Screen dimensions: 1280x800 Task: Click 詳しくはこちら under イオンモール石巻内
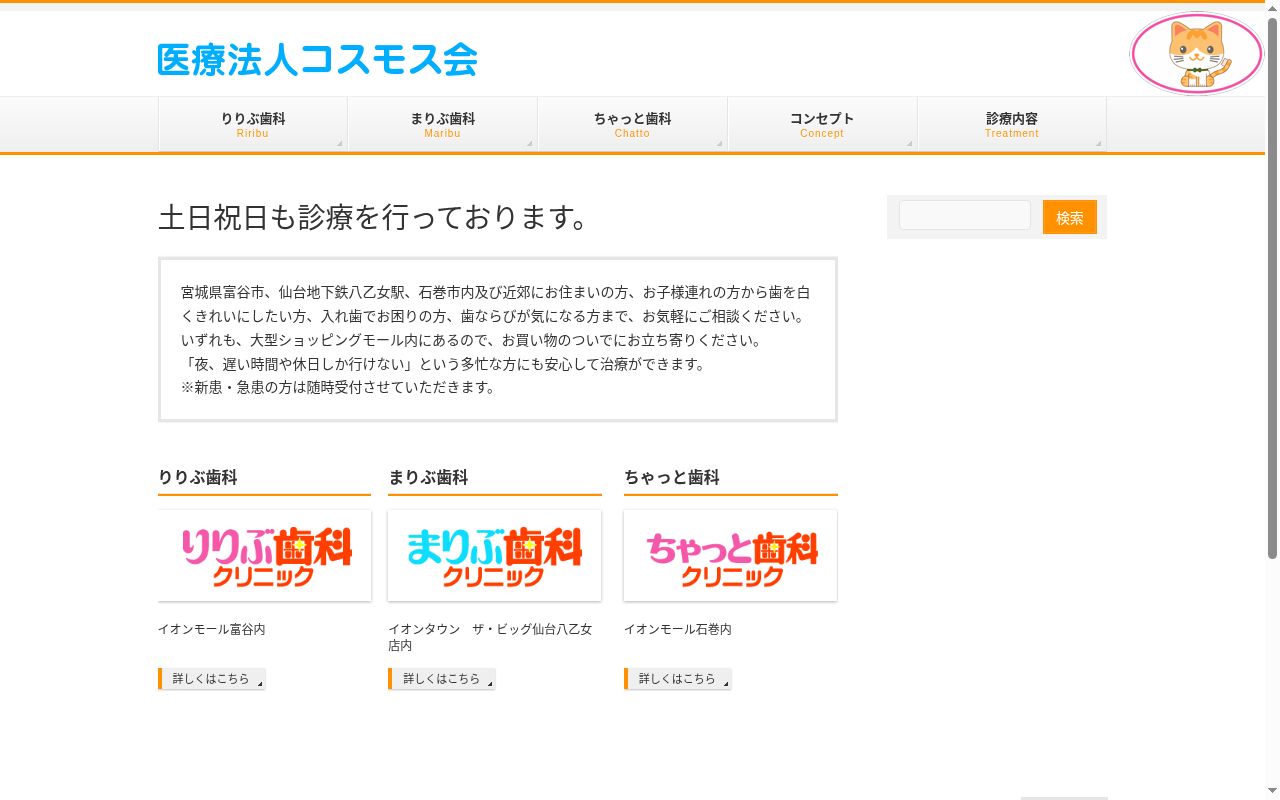[x=678, y=679]
